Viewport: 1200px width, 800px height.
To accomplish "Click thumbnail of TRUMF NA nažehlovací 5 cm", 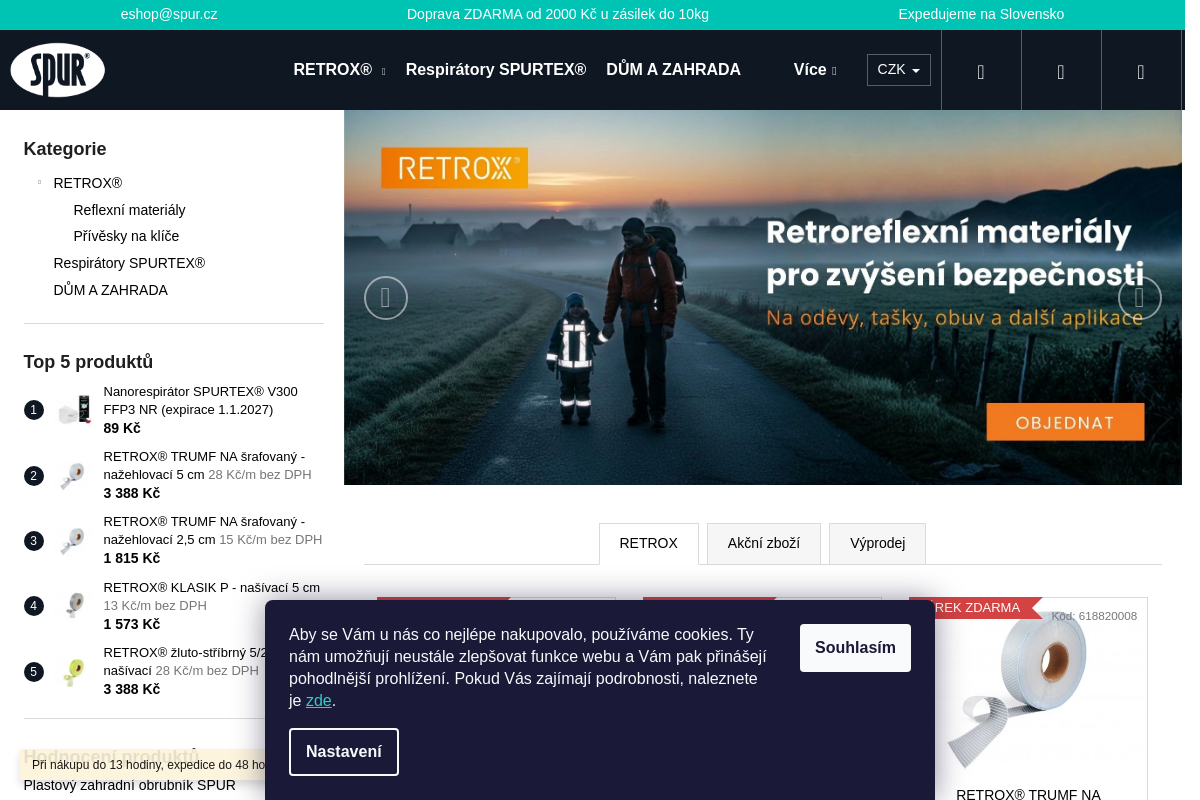I will click(74, 475).
